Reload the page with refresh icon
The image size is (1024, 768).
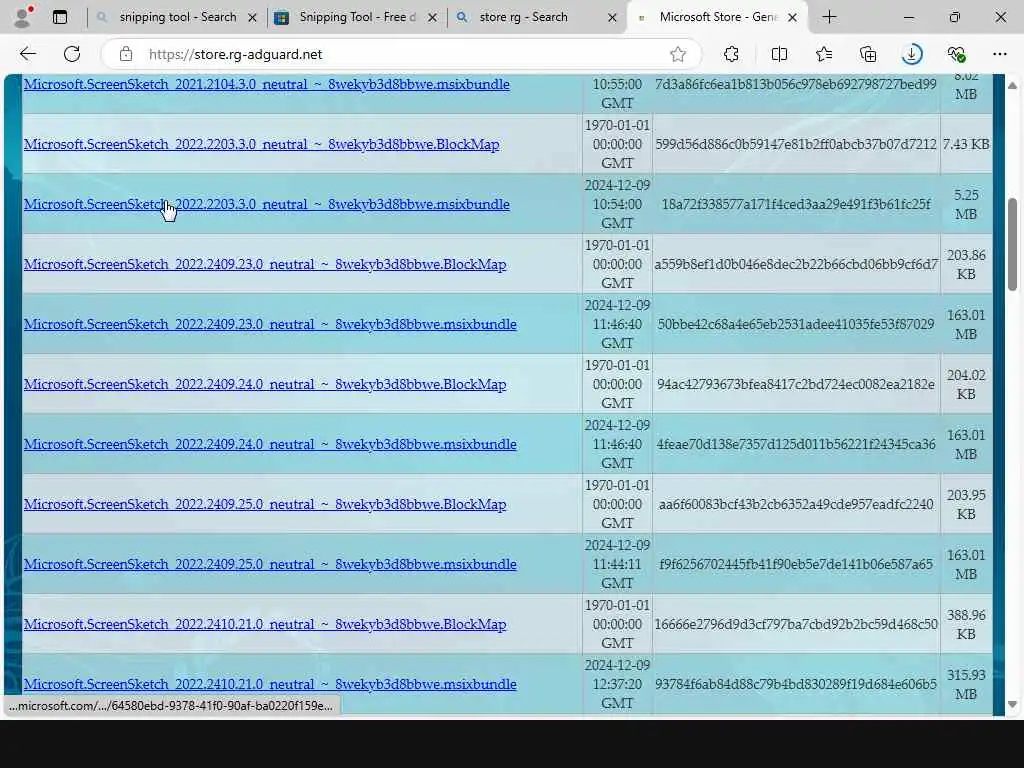tap(72, 54)
